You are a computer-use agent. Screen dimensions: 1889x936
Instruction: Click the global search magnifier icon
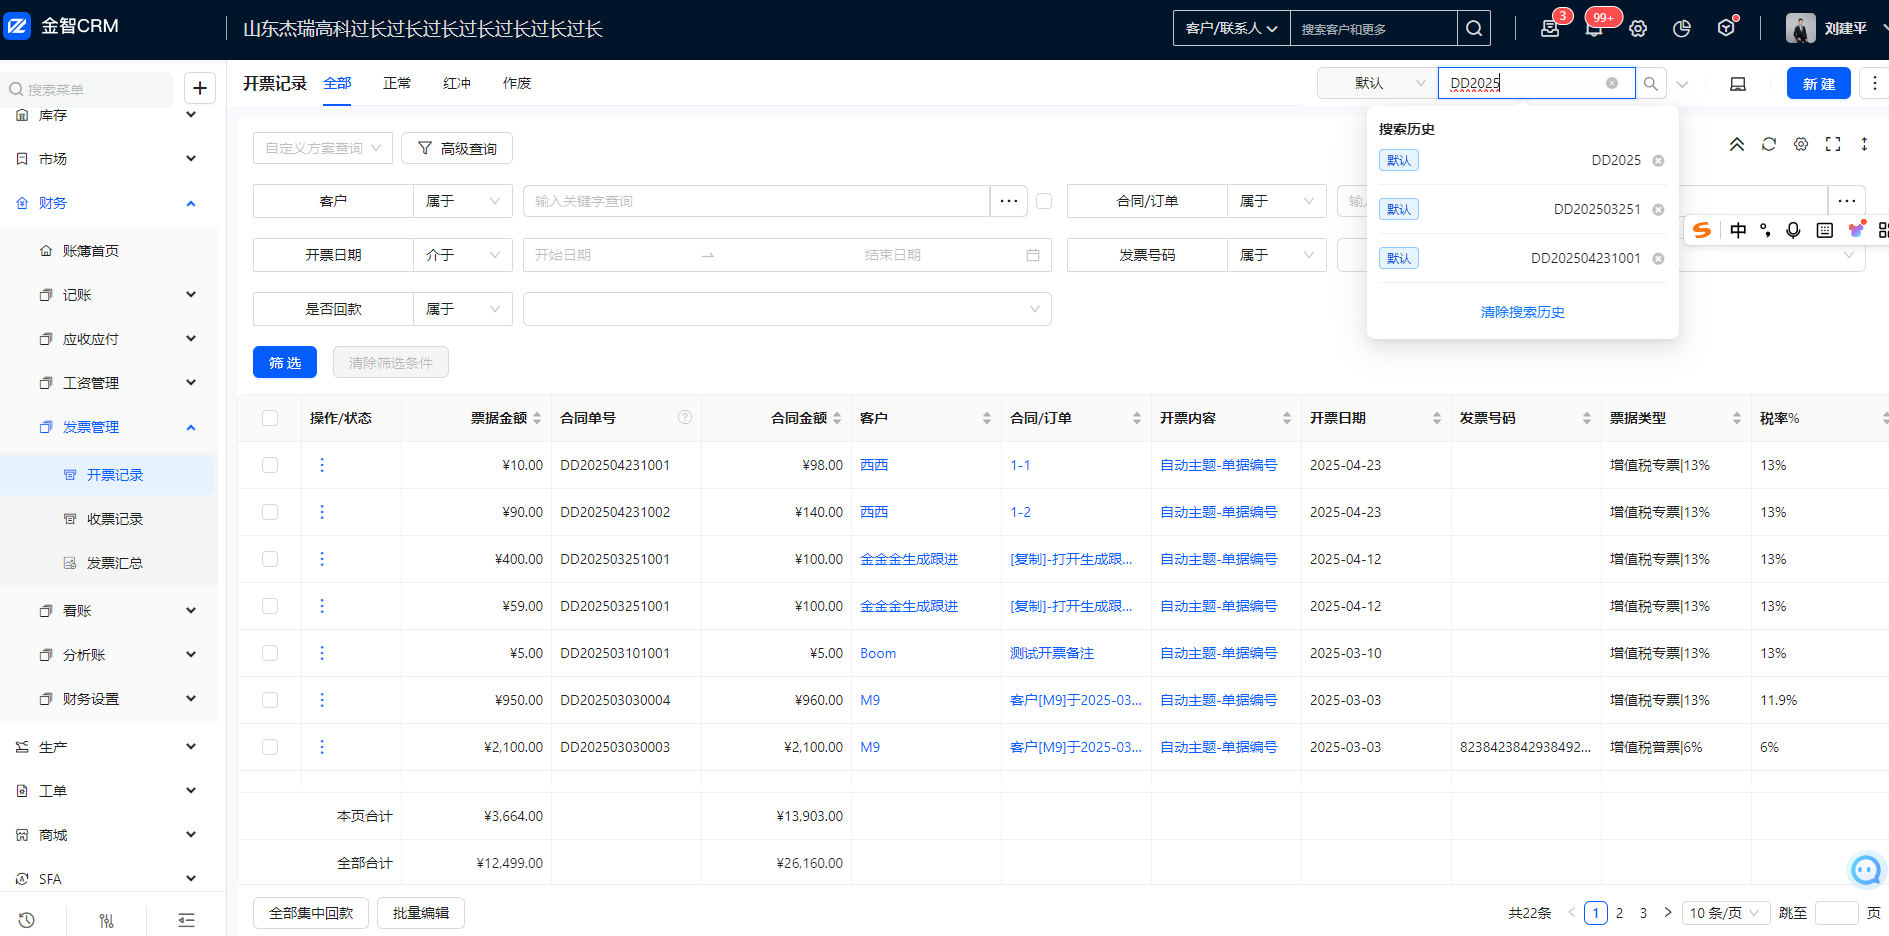tap(1474, 28)
